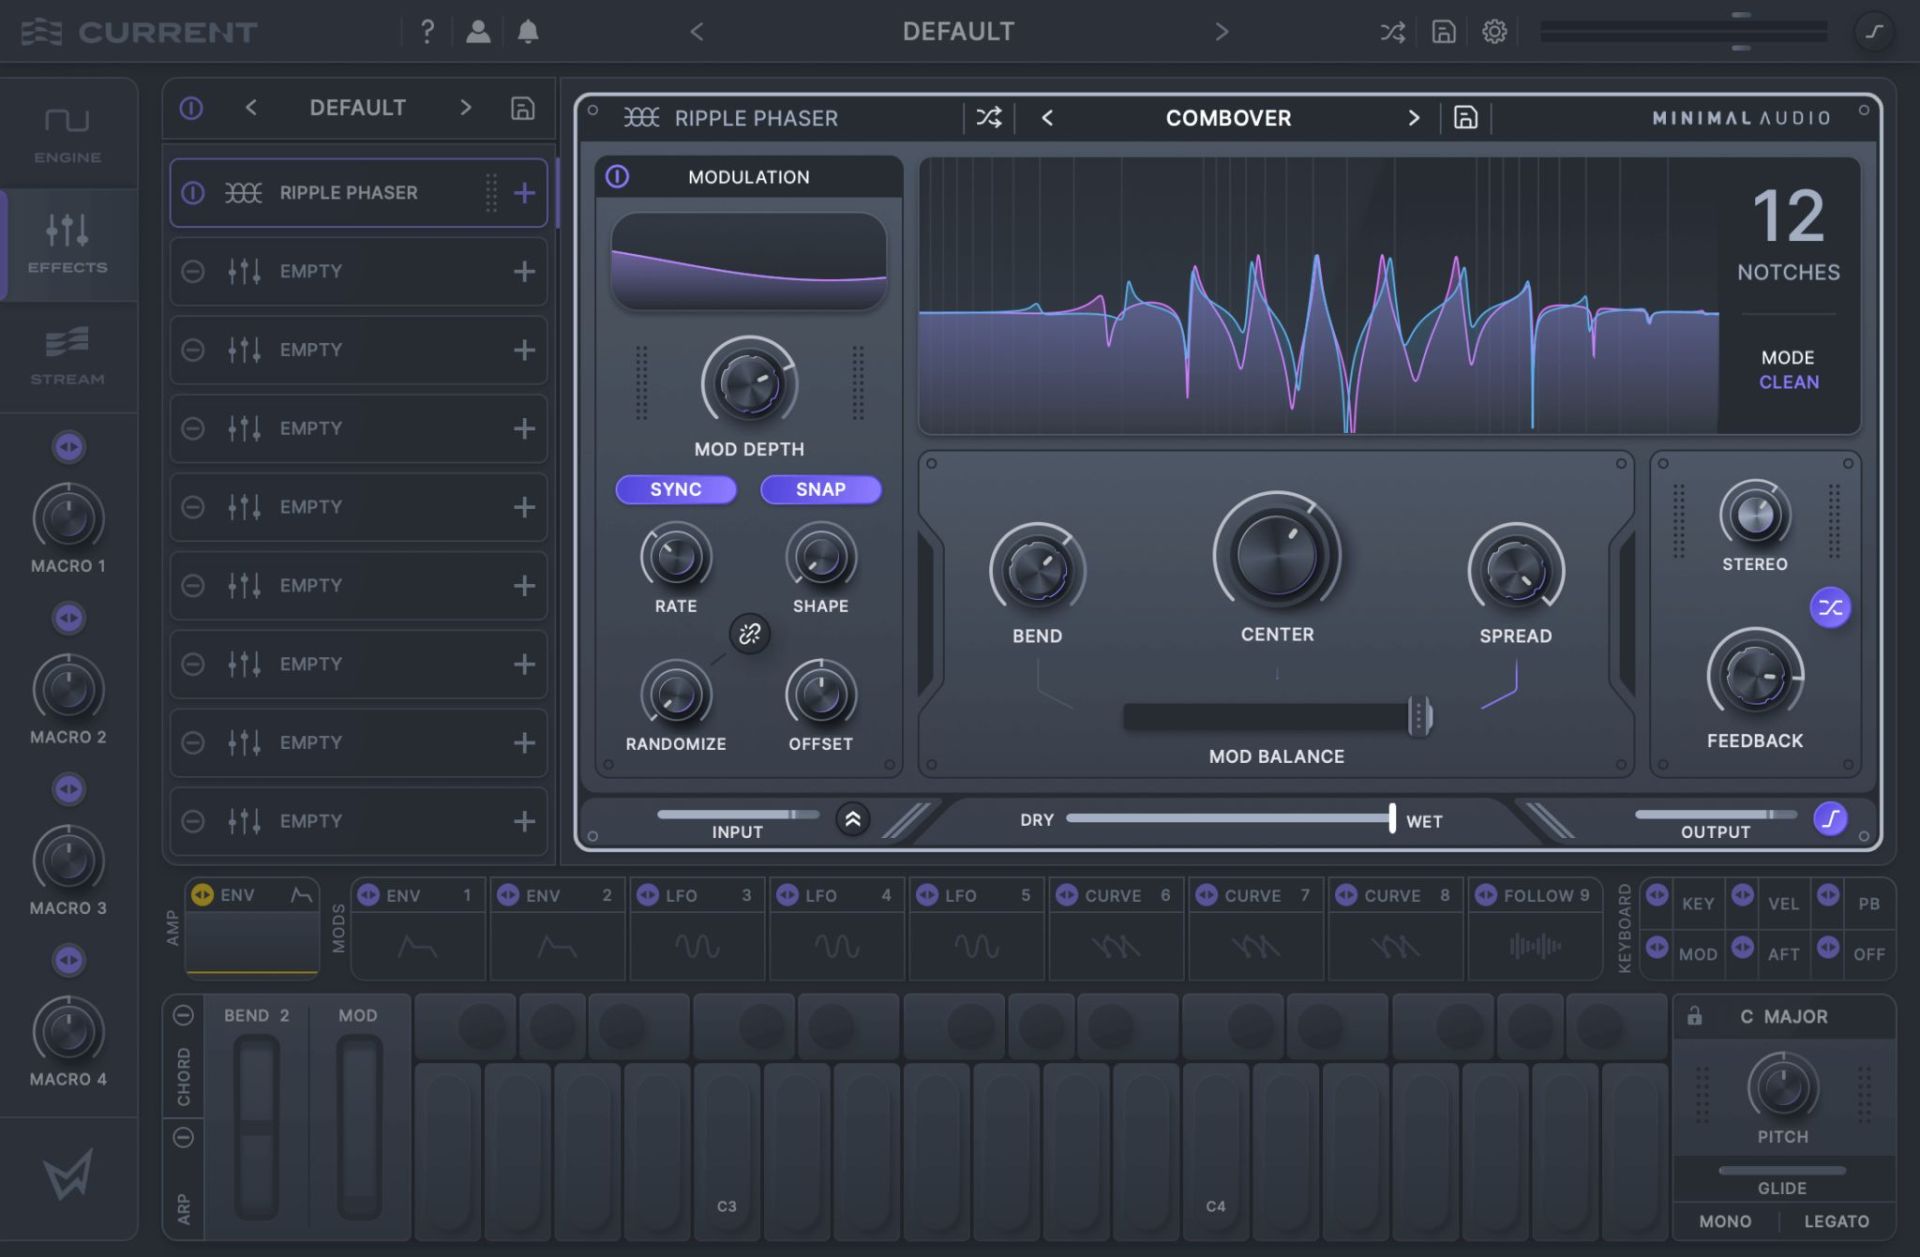Select the AMP ENV tab
Image resolution: width=1920 pixels, height=1257 pixels.
point(252,895)
